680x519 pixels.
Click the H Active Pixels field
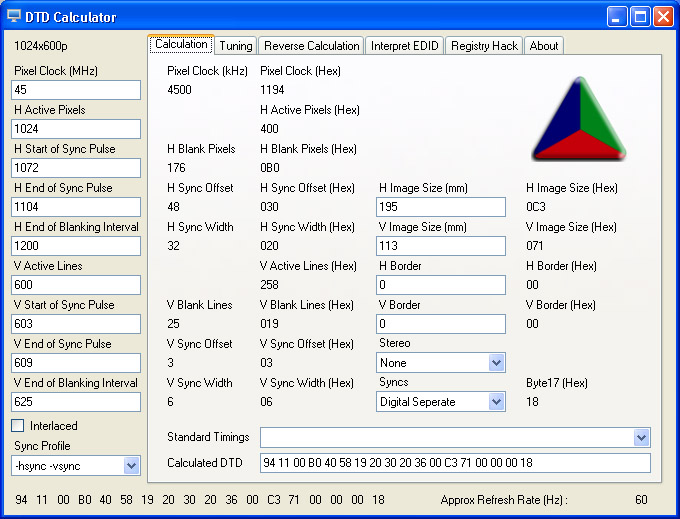(x=76, y=129)
